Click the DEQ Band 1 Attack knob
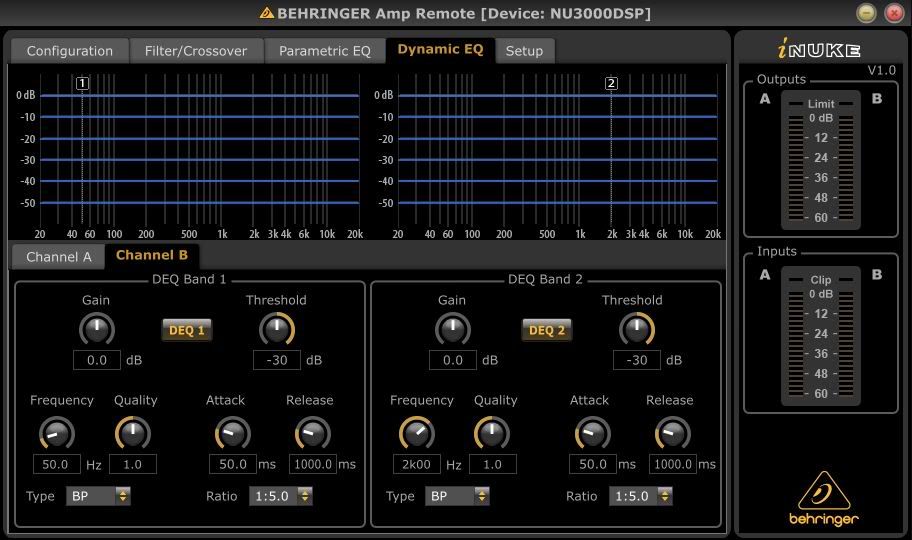The height and width of the screenshot is (540, 912). coord(233,434)
